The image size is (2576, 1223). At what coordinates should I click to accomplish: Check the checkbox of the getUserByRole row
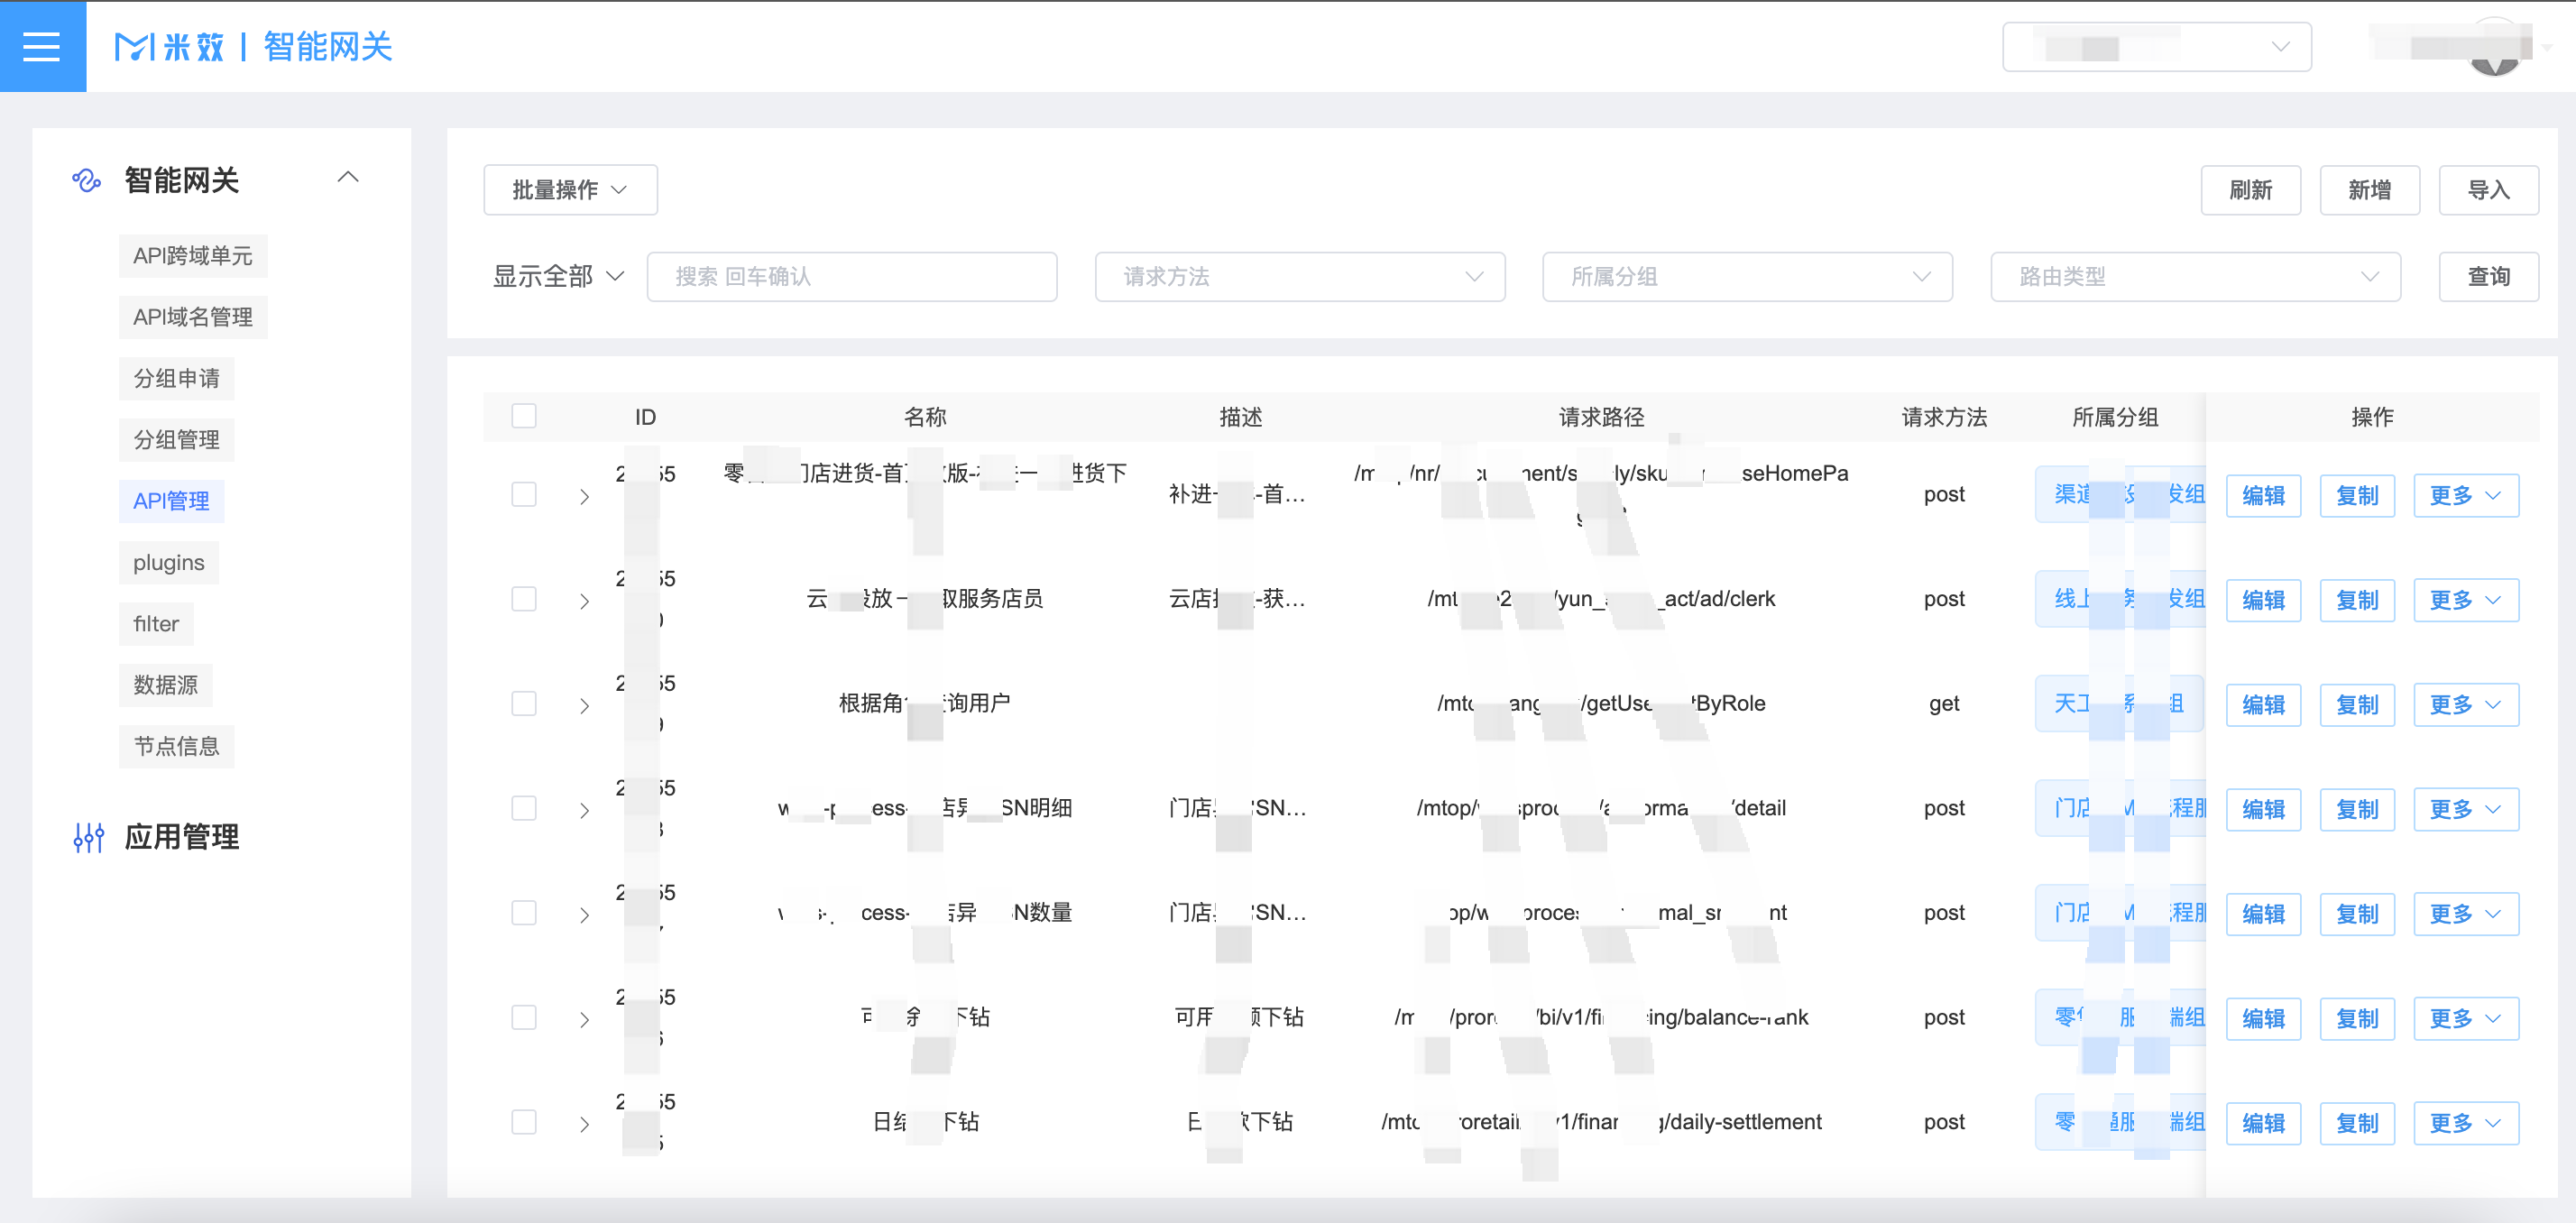tap(524, 704)
